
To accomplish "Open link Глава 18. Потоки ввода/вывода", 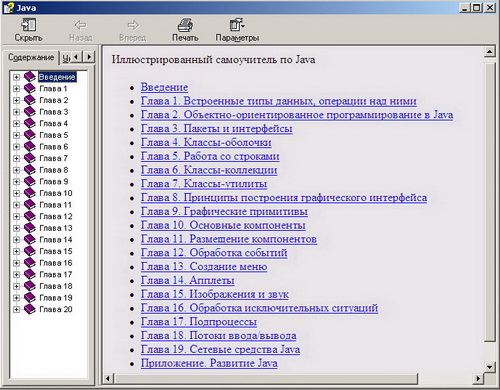I will (x=219, y=336).
